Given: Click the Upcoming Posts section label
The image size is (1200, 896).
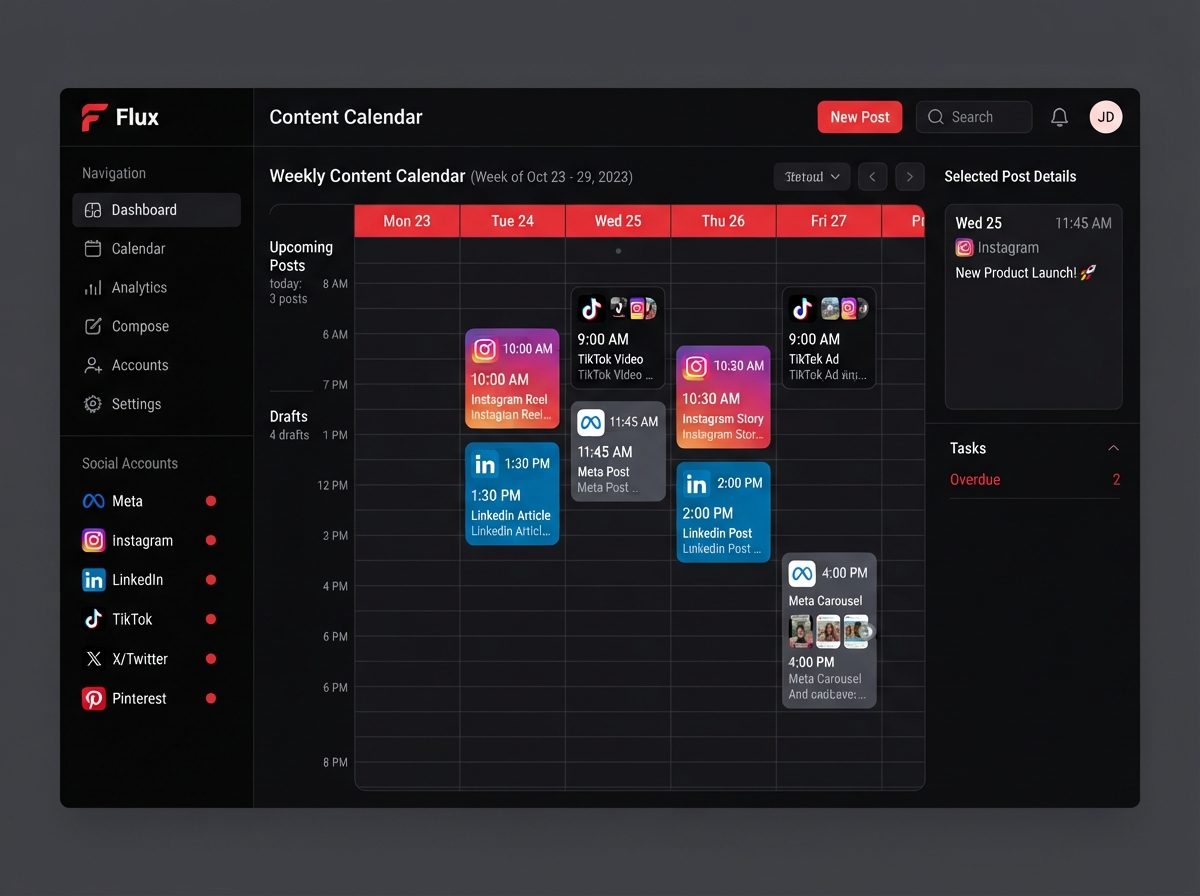Looking at the screenshot, I should [x=301, y=256].
